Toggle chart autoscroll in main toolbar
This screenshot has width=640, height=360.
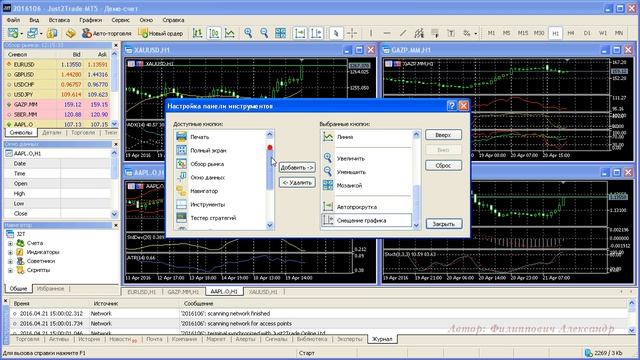point(300,33)
